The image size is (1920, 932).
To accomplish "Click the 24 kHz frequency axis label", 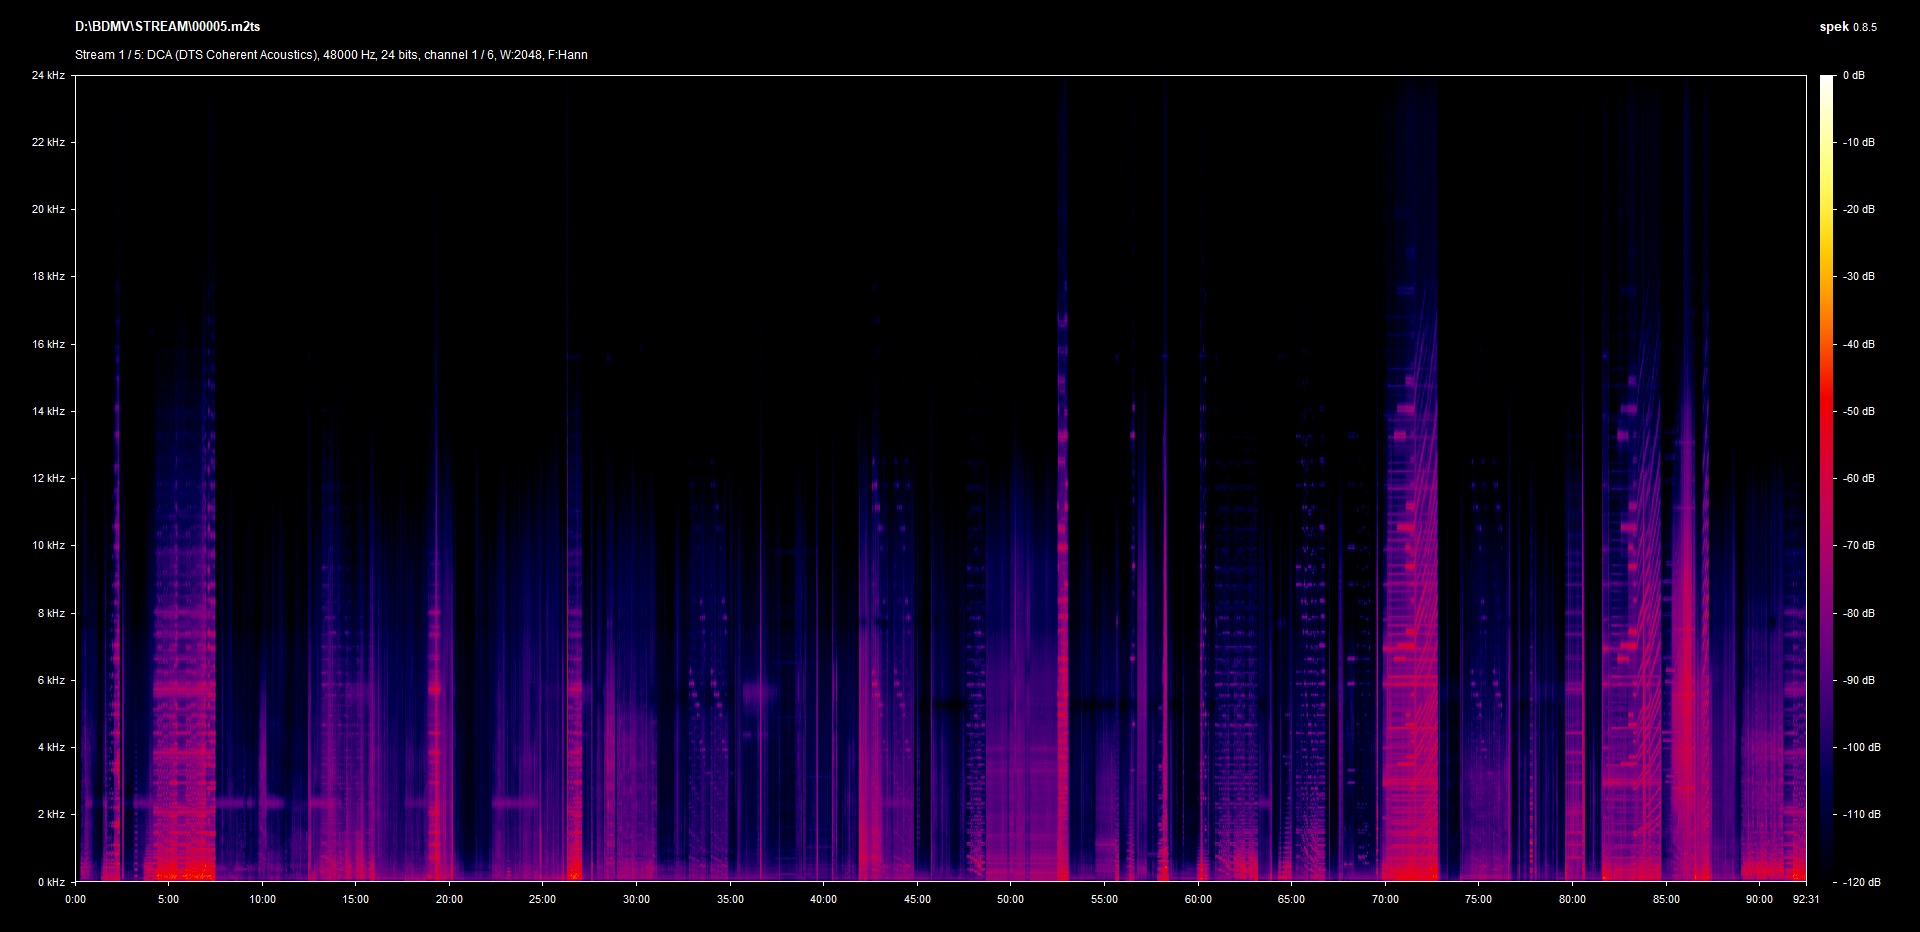I will 48,76.
